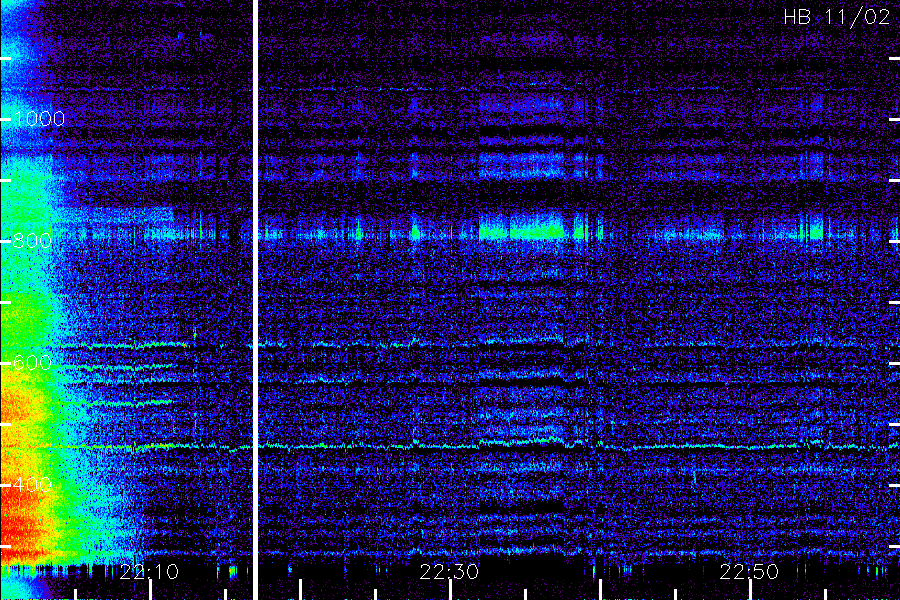The height and width of the screenshot is (600, 900).
Task: Click the 22:30 time label
Action: 449,572
